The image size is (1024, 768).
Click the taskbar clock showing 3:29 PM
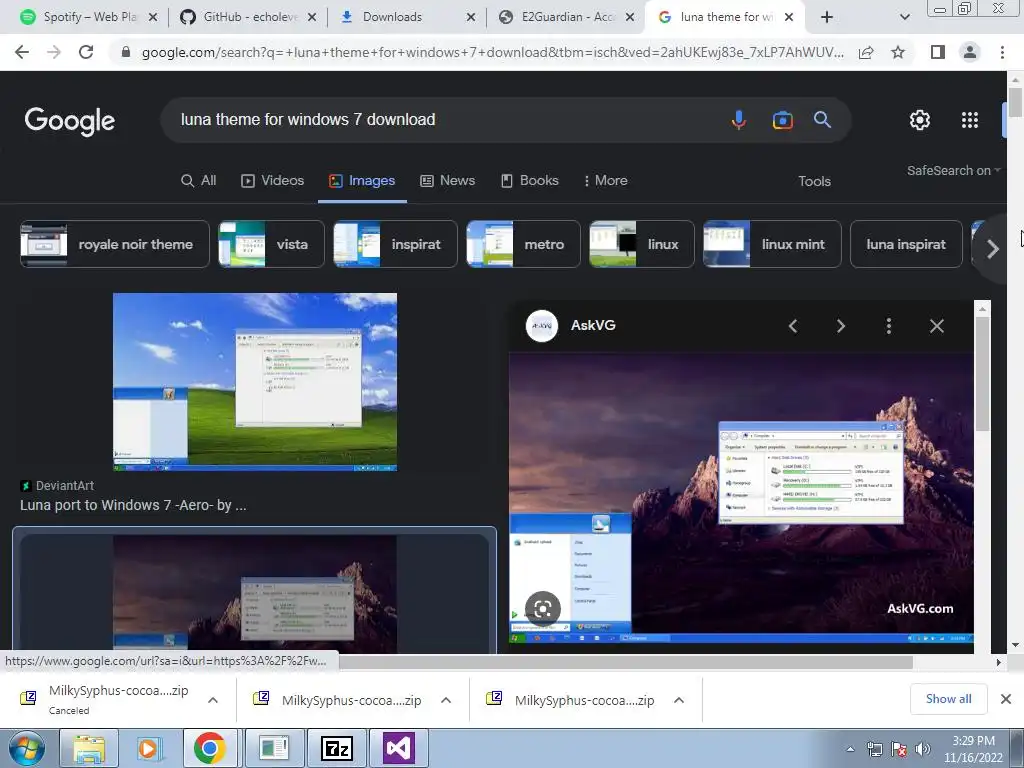tap(973, 749)
